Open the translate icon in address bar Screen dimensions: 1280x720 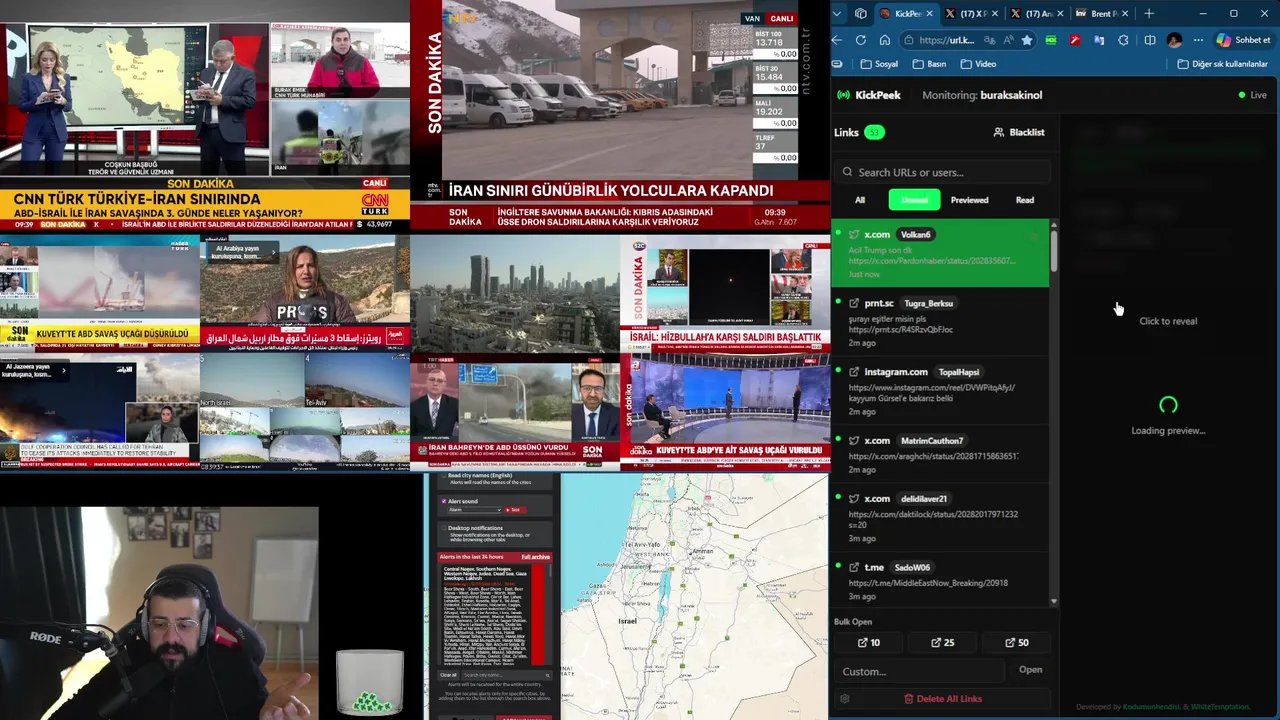[989, 40]
